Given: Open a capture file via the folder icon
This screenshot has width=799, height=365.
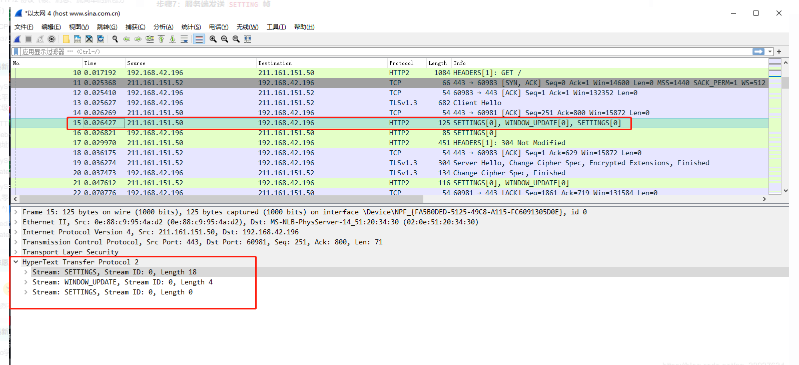Looking at the screenshot, I should click(x=66, y=39).
